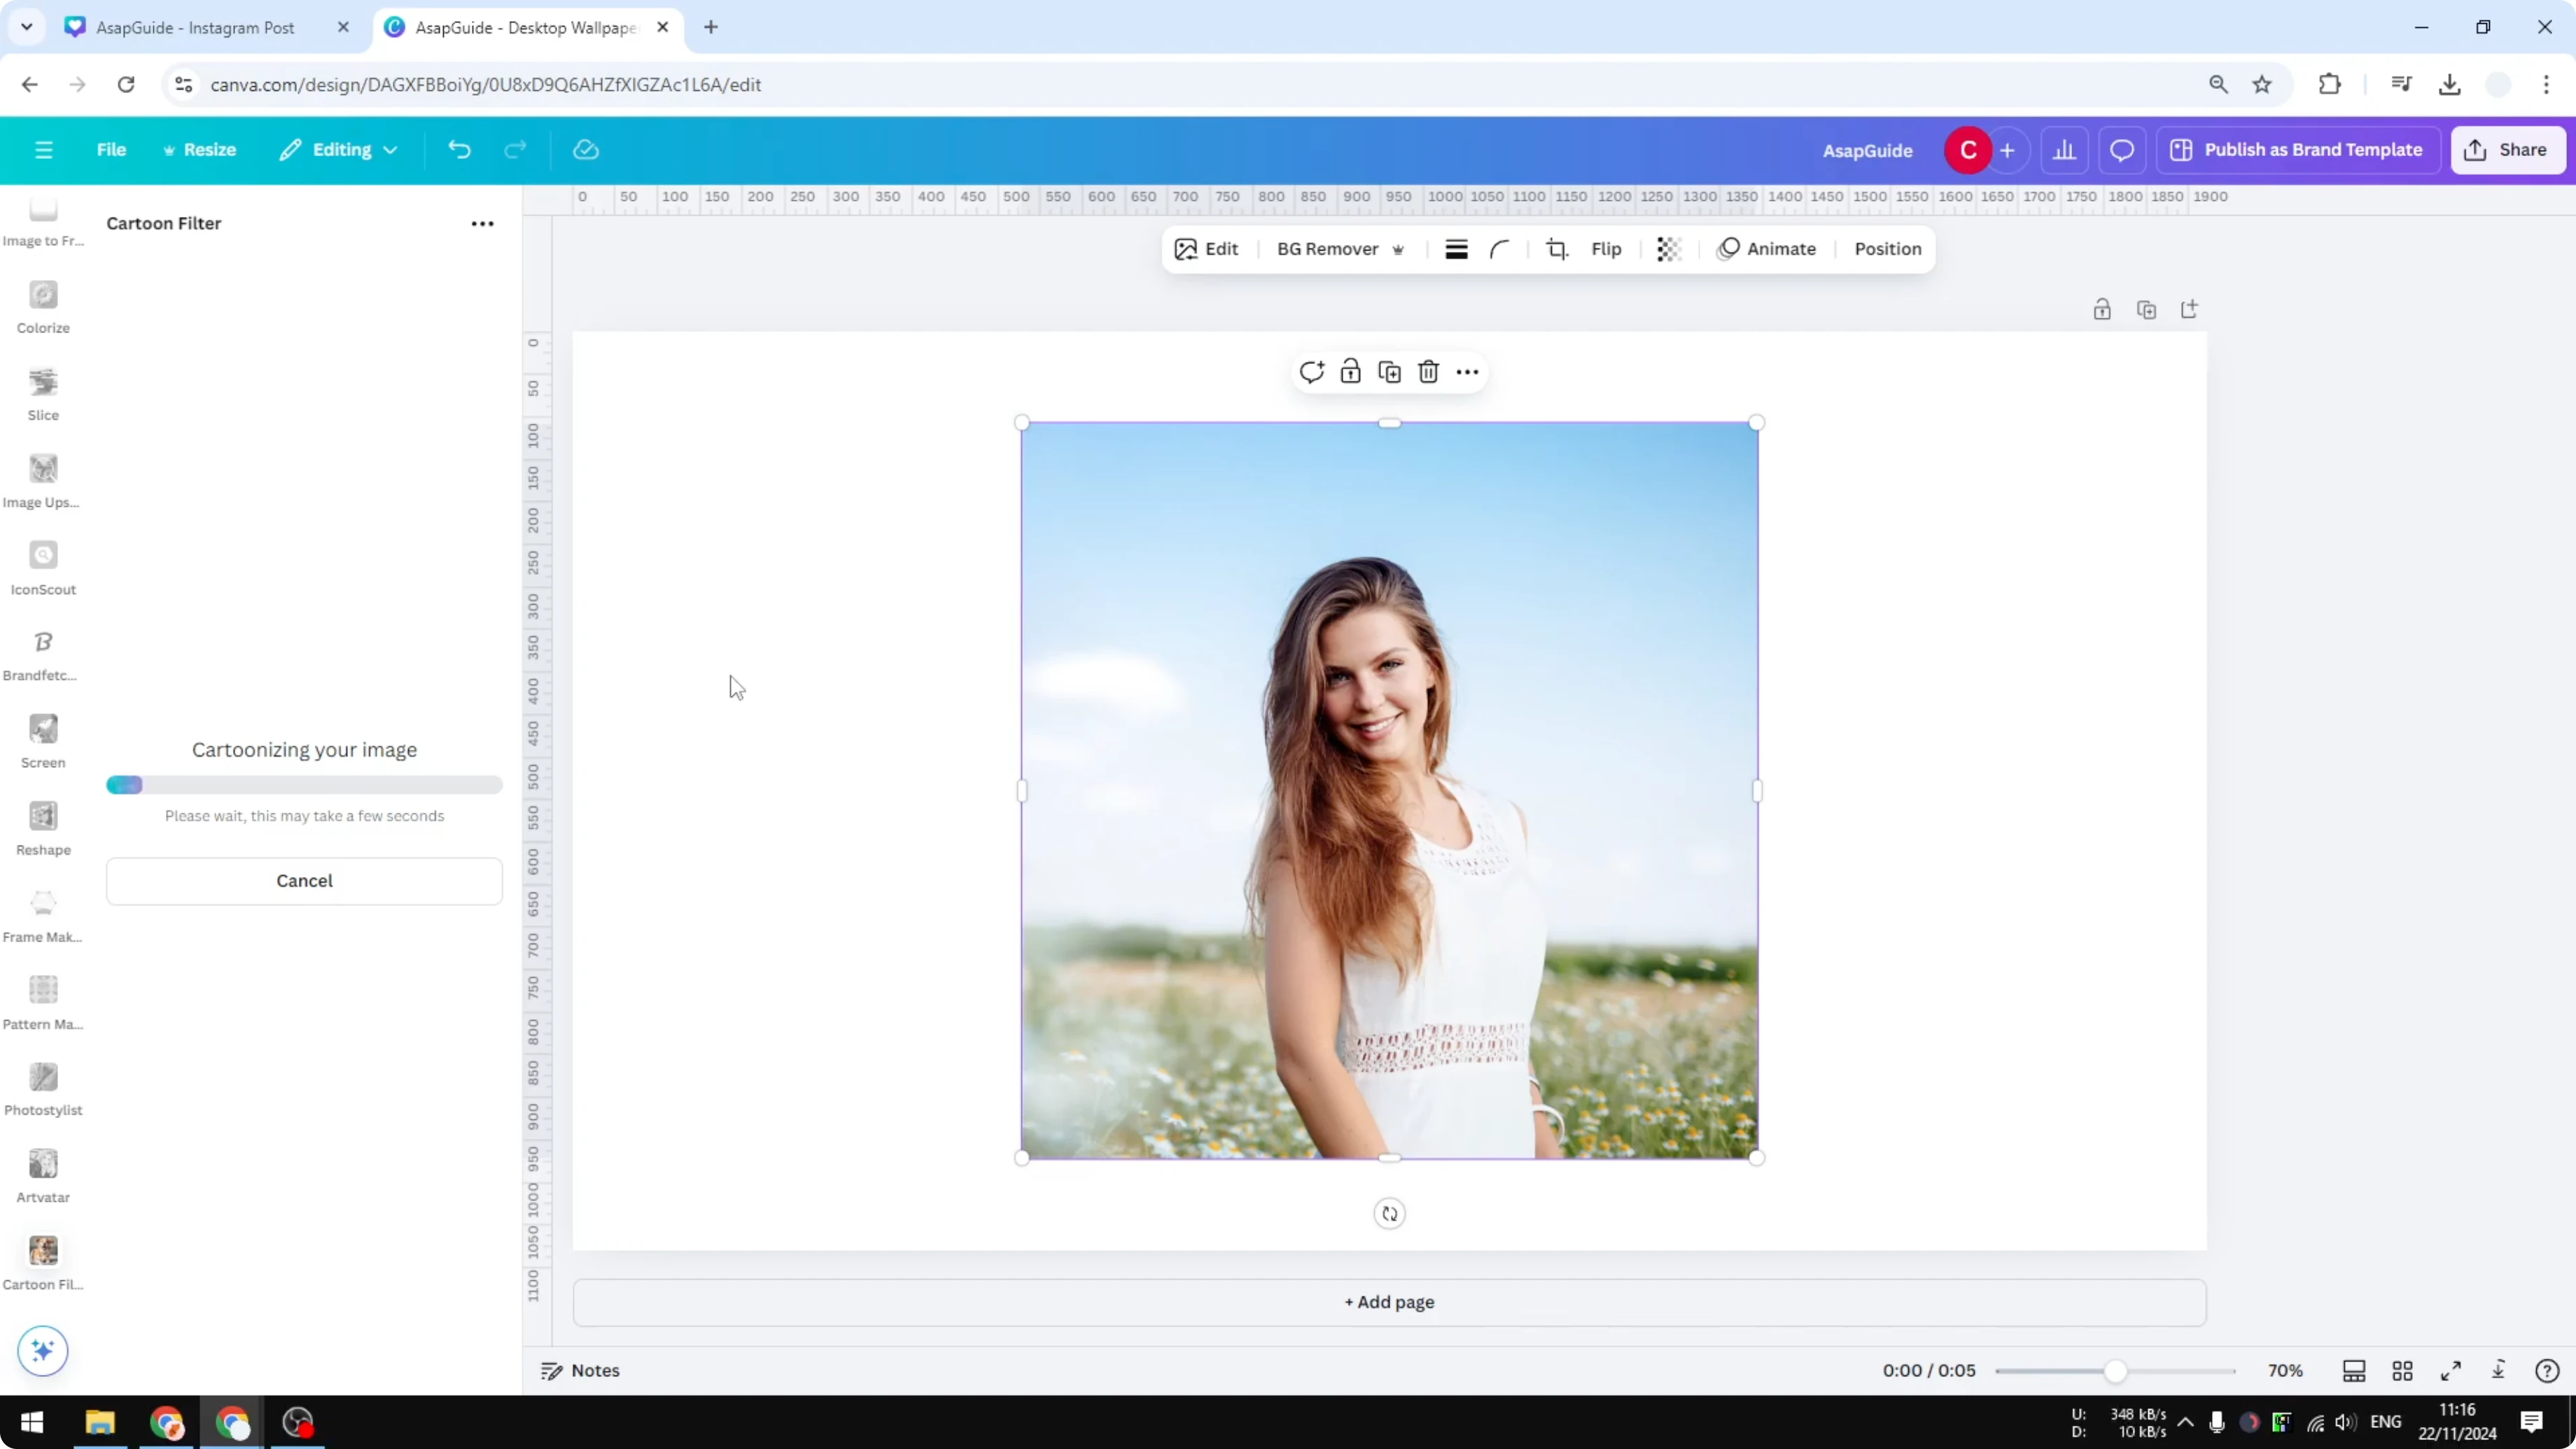Screen dimensions: 2576x1449
Task: Open the Photostylist tool
Action: [x=43, y=1086]
